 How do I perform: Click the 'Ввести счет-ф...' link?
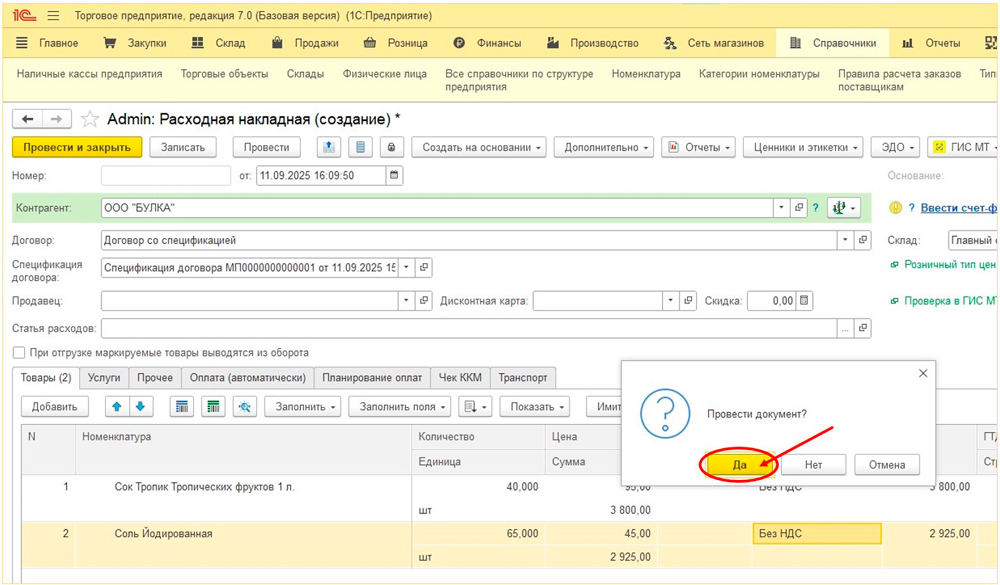(958, 207)
